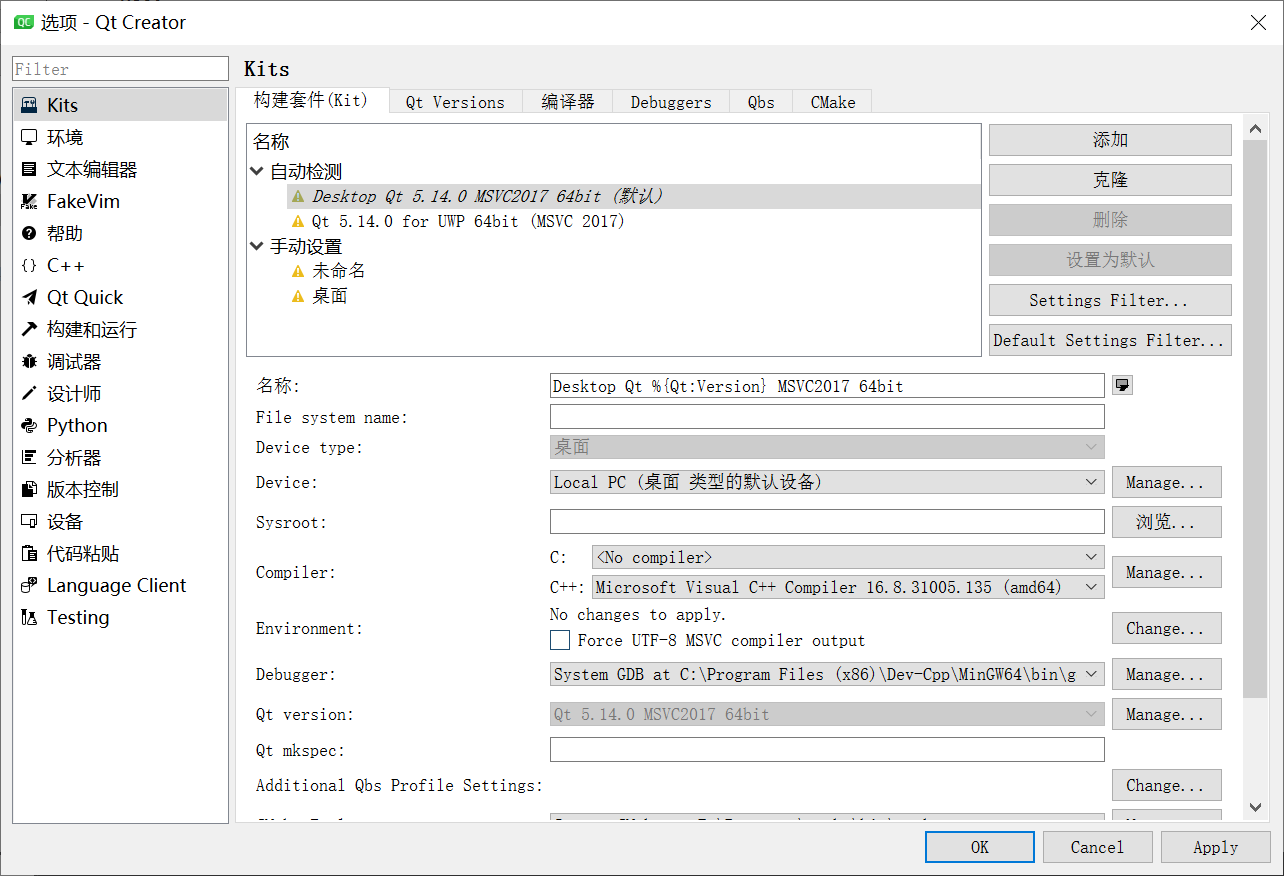Open the variable chooser beside 名称 field

coord(1121,384)
